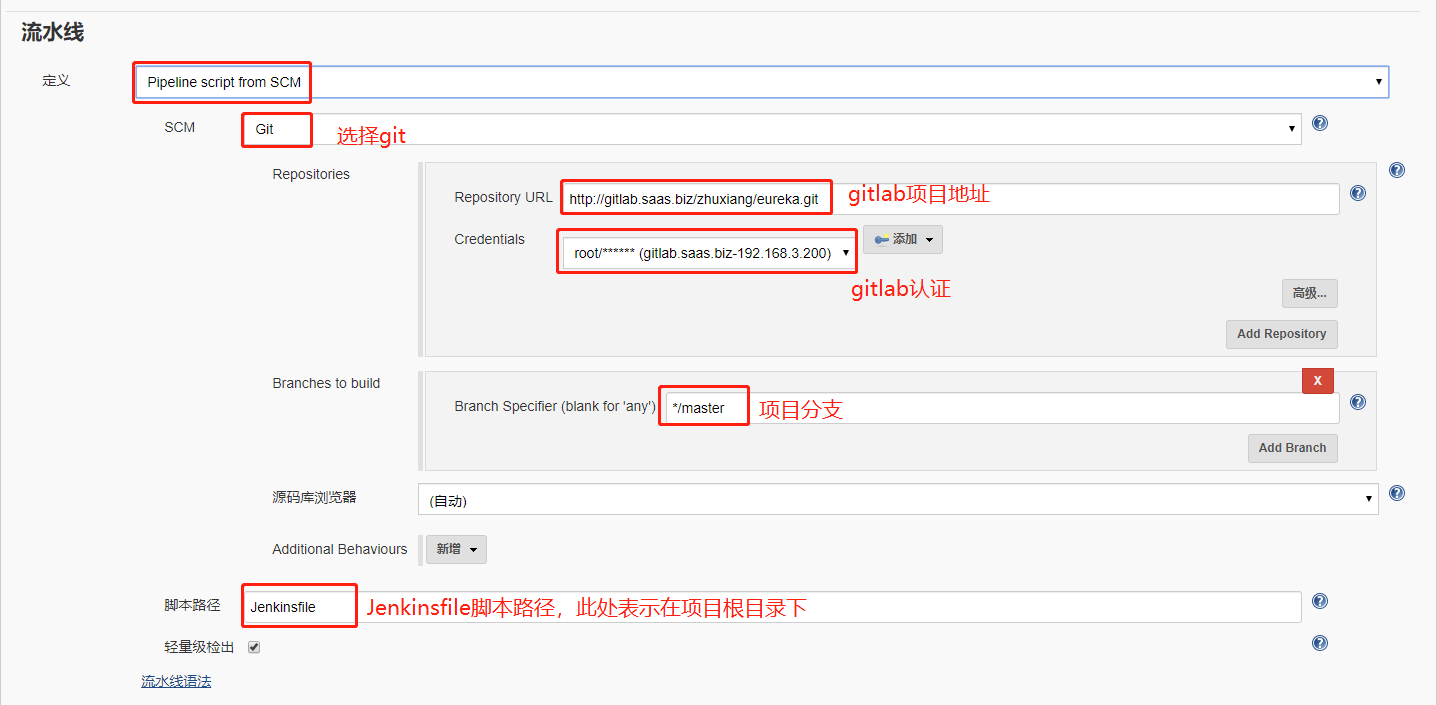
Task: Open help for the 源码库浏览器 dropdown
Action: (1397, 493)
